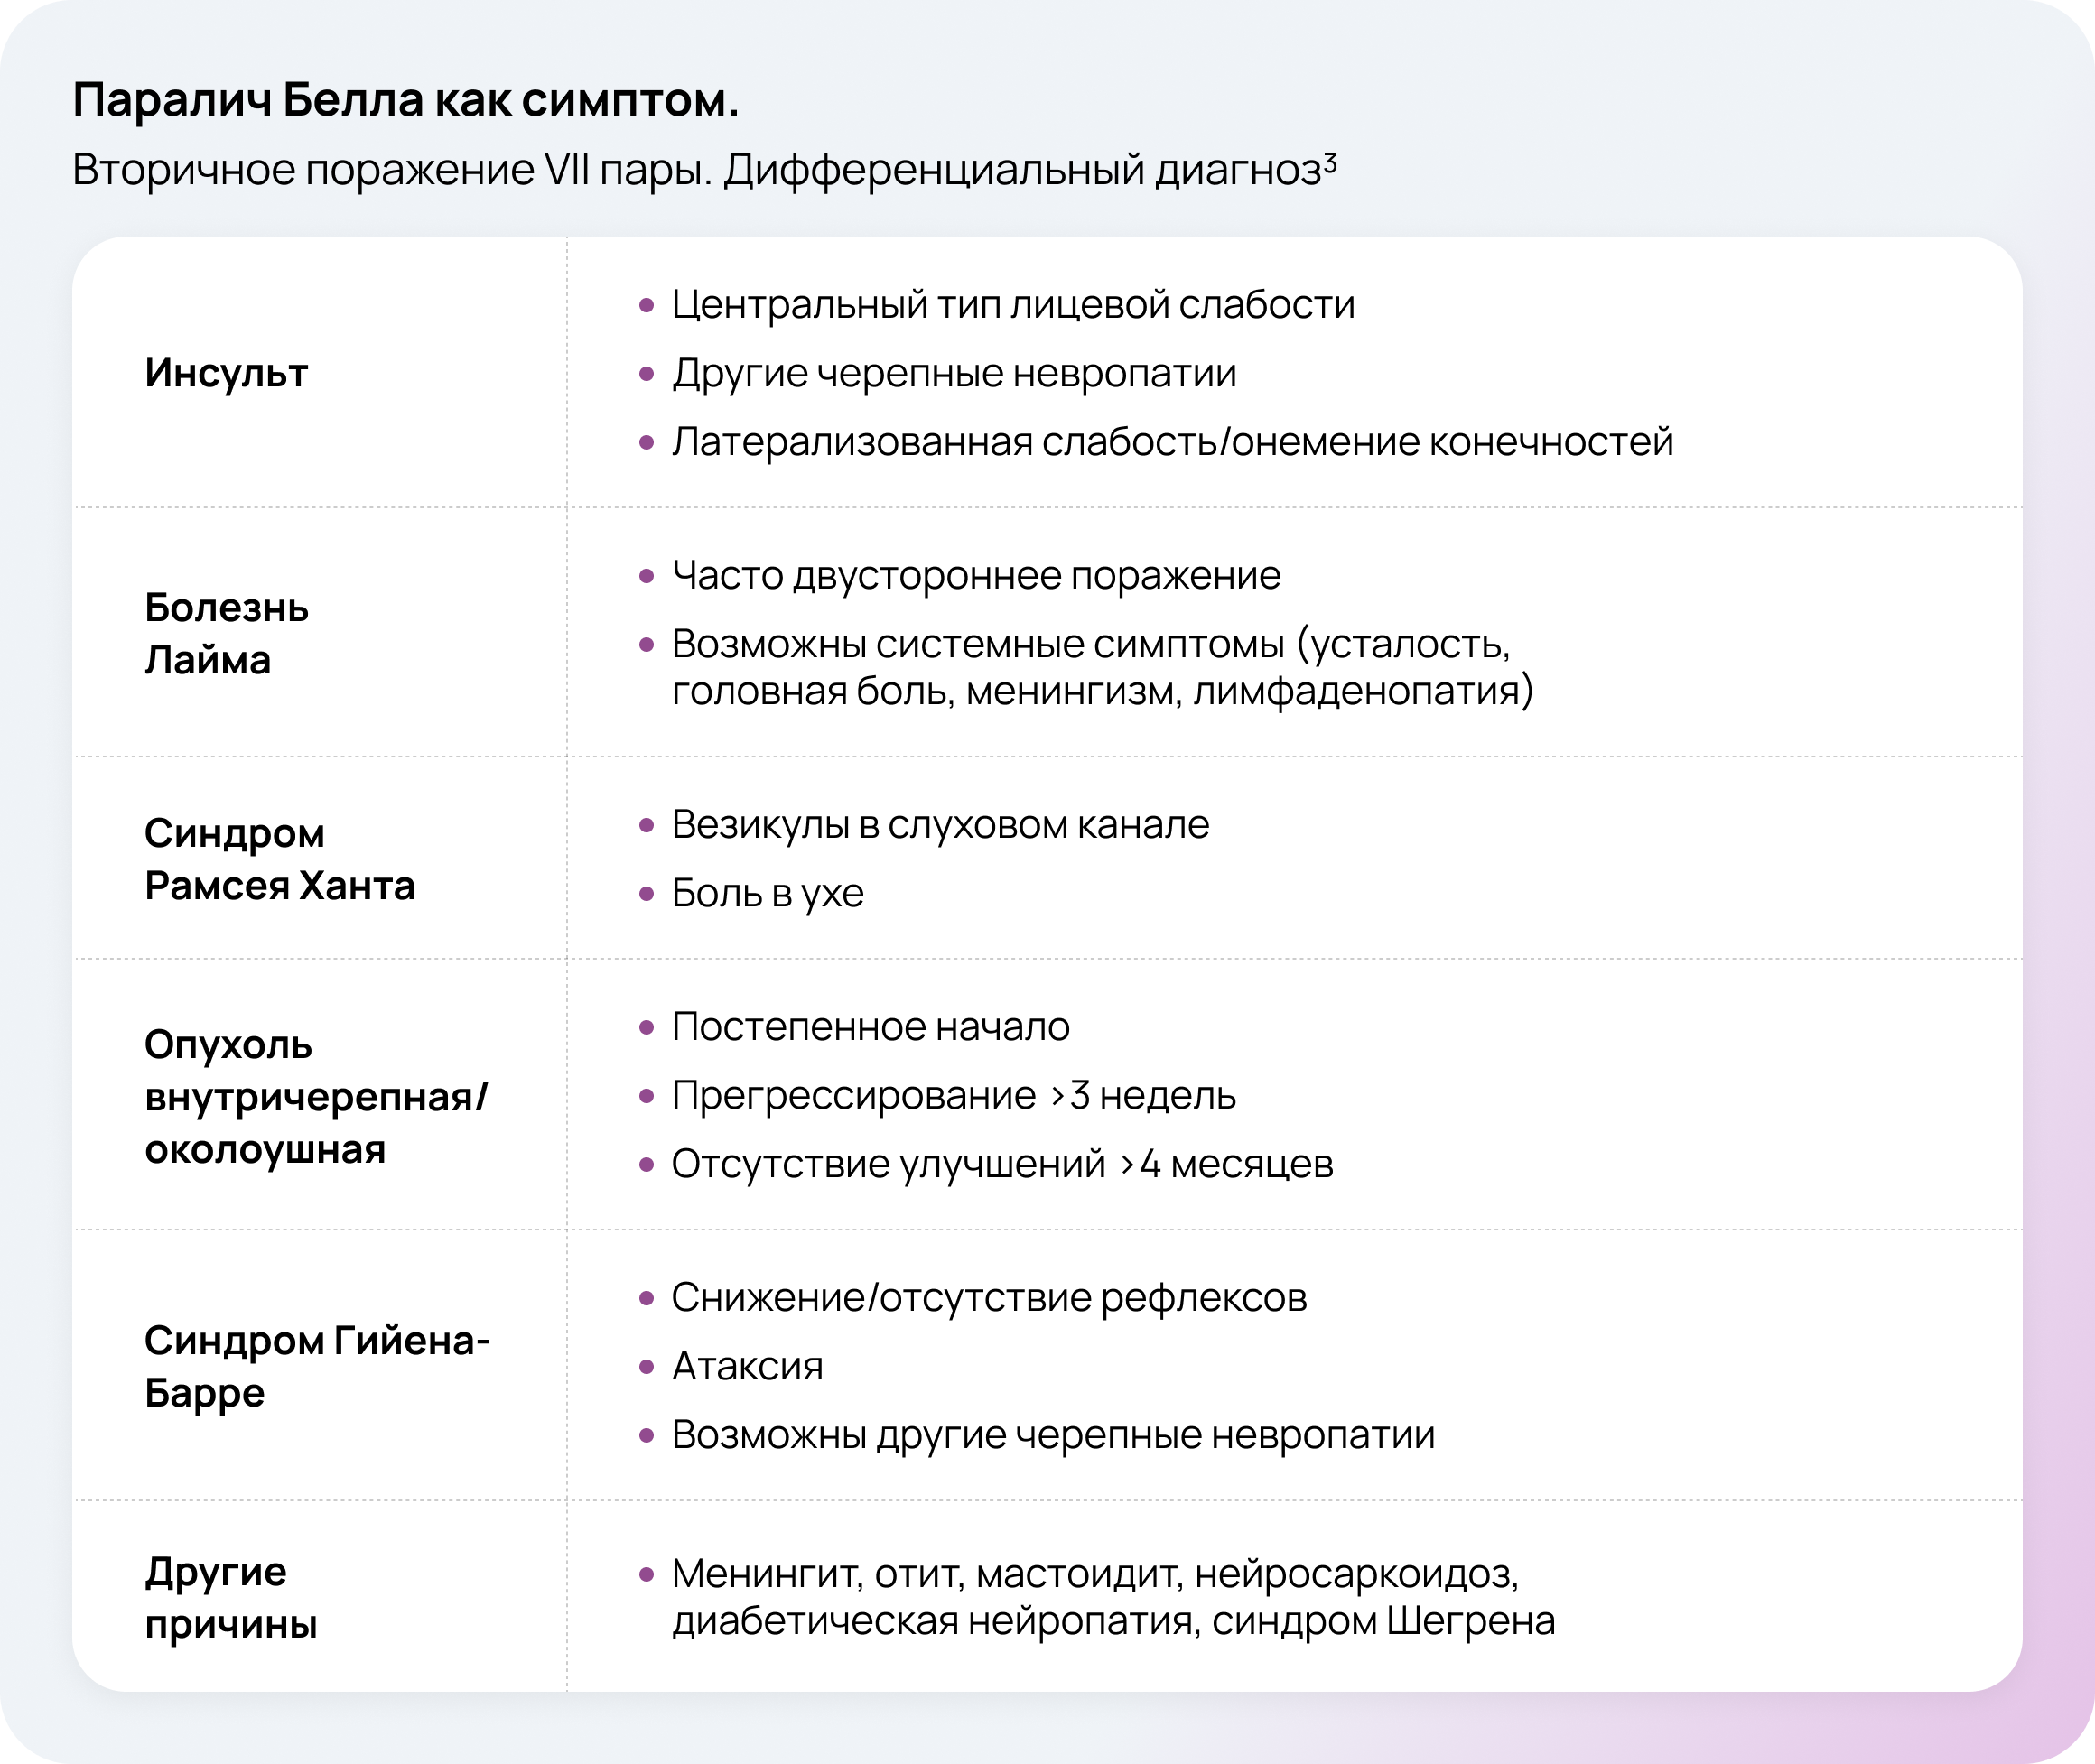2095x1764 pixels.
Task: Select 'Часто двустороннее поражение' item
Action: coord(975,576)
